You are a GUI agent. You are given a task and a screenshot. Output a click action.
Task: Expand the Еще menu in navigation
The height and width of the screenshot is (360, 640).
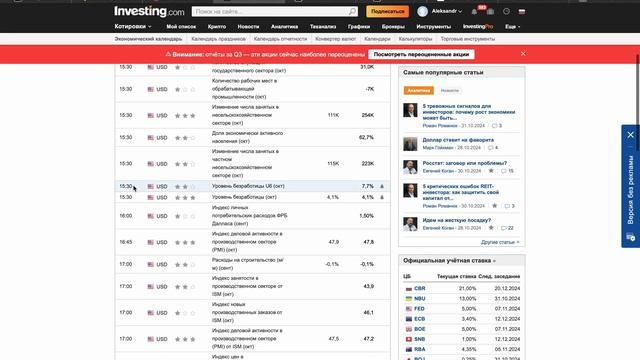513,27
